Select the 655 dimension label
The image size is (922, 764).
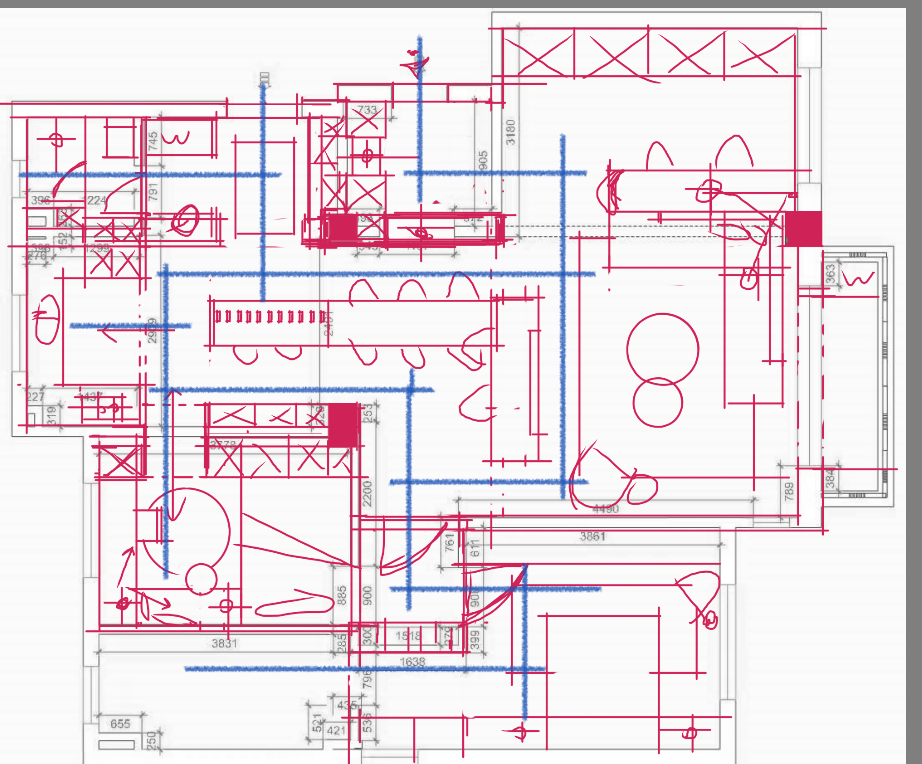click(120, 723)
